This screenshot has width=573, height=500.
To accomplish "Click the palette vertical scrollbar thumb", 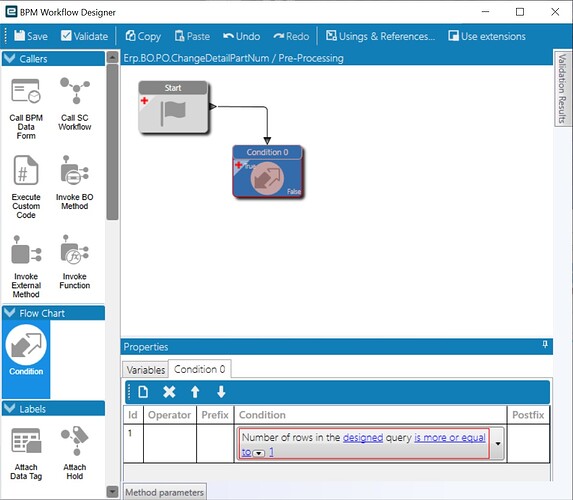I will point(112,142).
